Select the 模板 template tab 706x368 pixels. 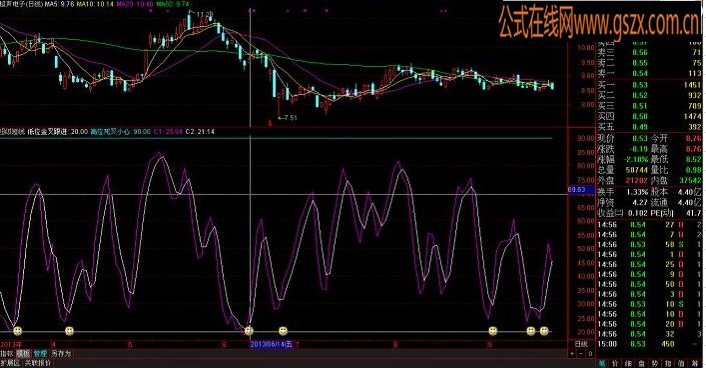[23, 354]
